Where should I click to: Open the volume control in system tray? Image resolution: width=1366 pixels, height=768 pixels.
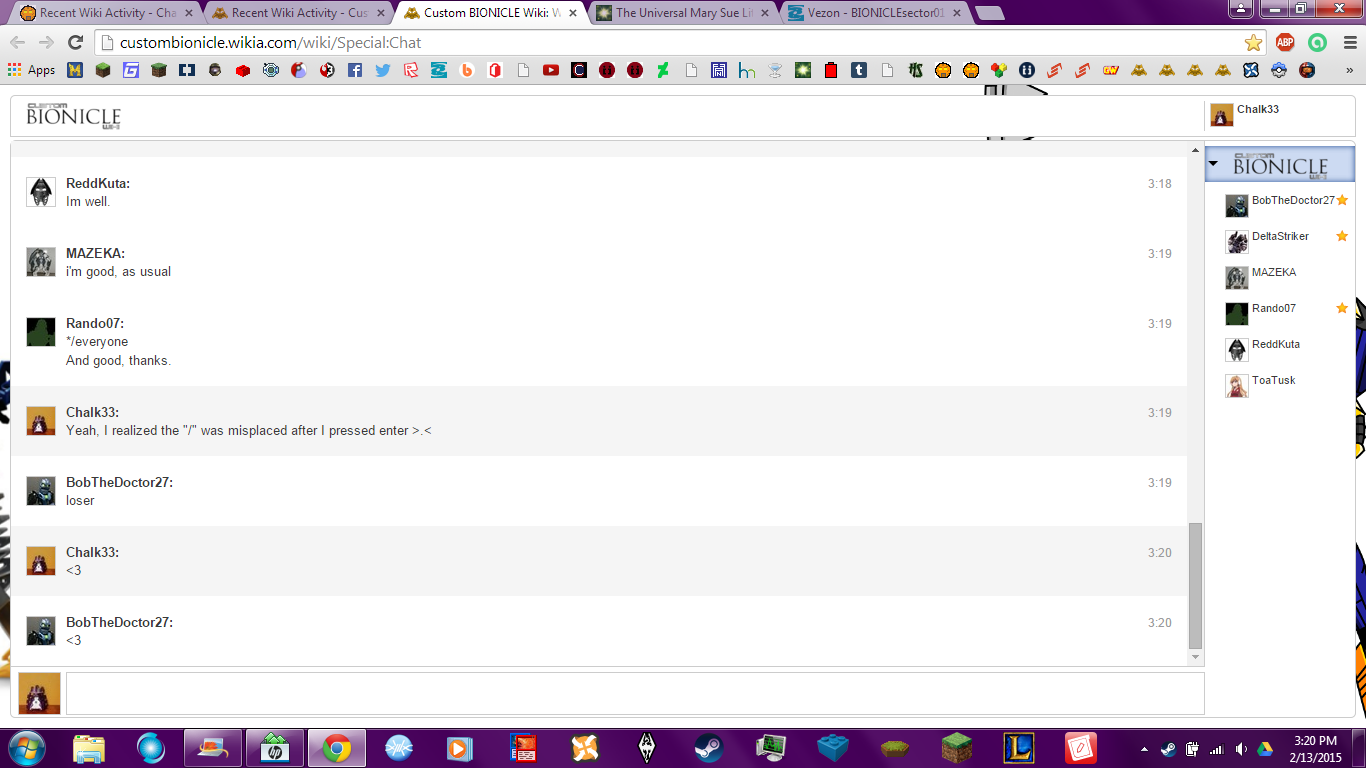pyautogui.click(x=1241, y=749)
